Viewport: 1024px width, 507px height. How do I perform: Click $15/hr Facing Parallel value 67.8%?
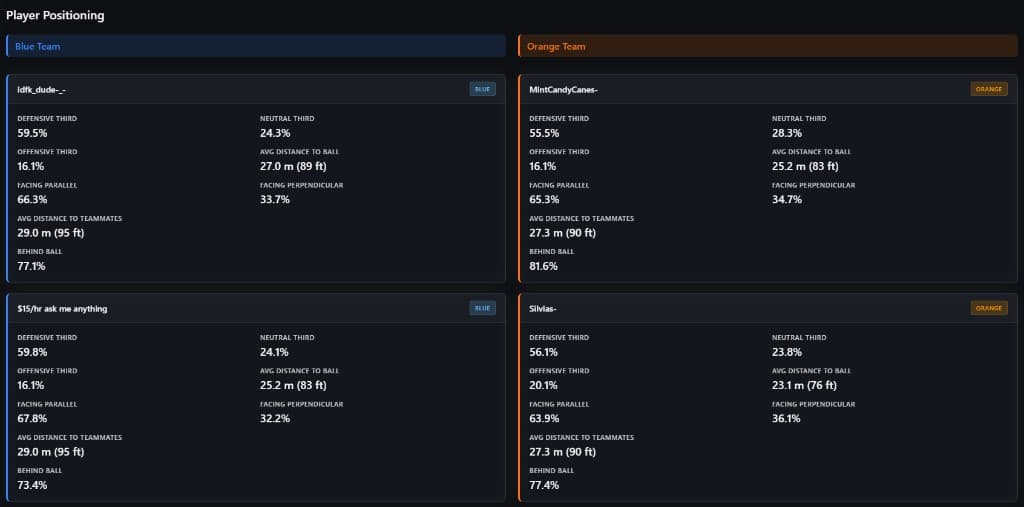[32, 418]
